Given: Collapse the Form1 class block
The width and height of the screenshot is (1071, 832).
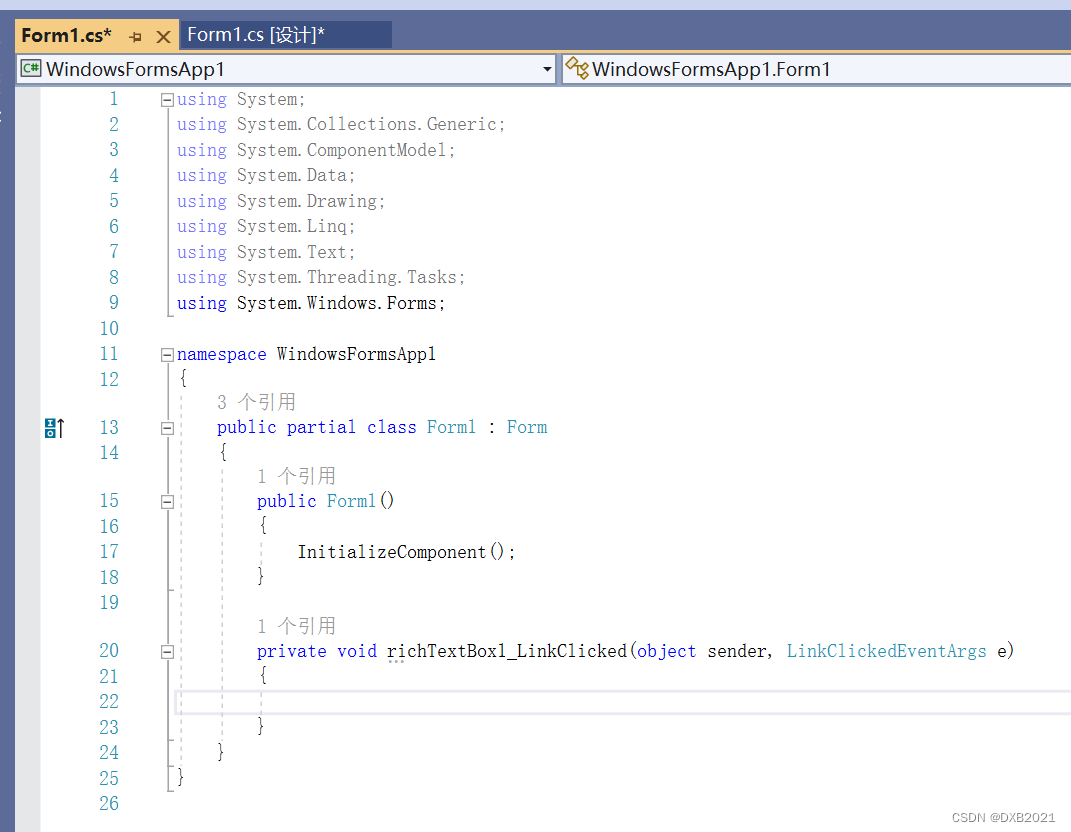Looking at the screenshot, I should coord(167,428).
